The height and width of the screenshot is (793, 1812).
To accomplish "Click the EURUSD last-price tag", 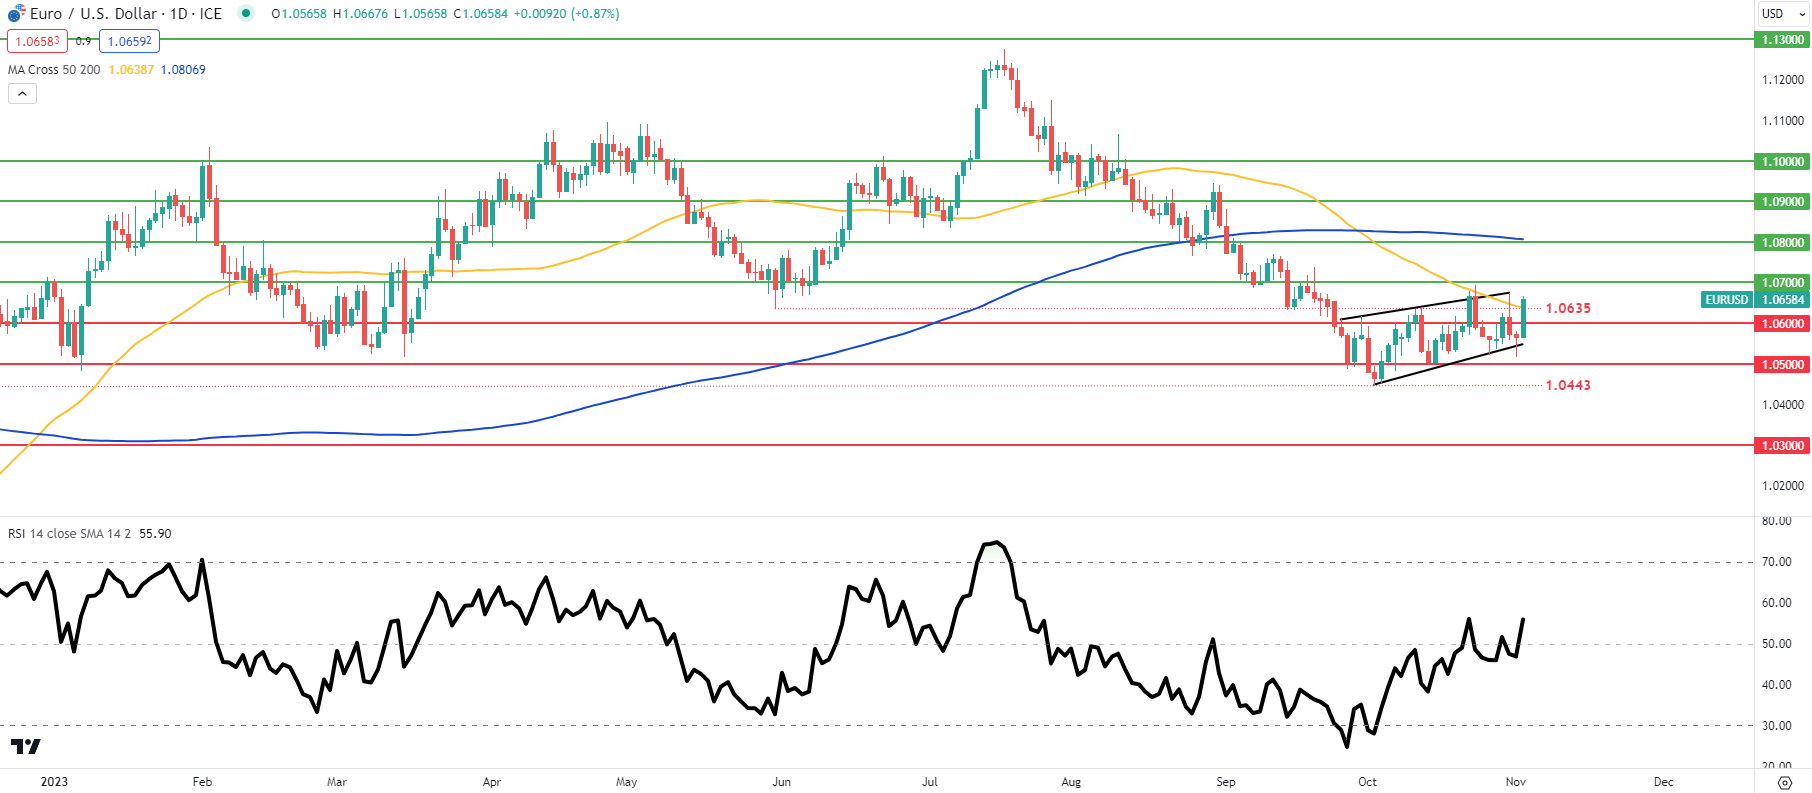I will click(1727, 299).
